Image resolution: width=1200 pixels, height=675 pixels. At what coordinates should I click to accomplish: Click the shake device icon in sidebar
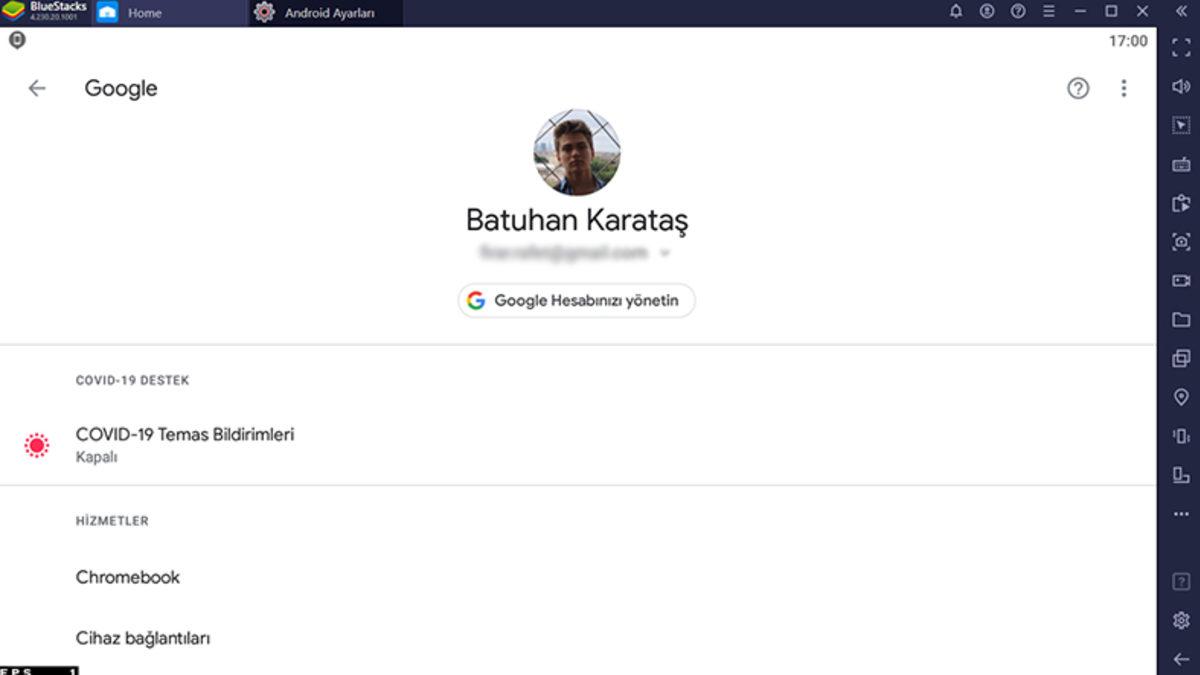(1181, 436)
